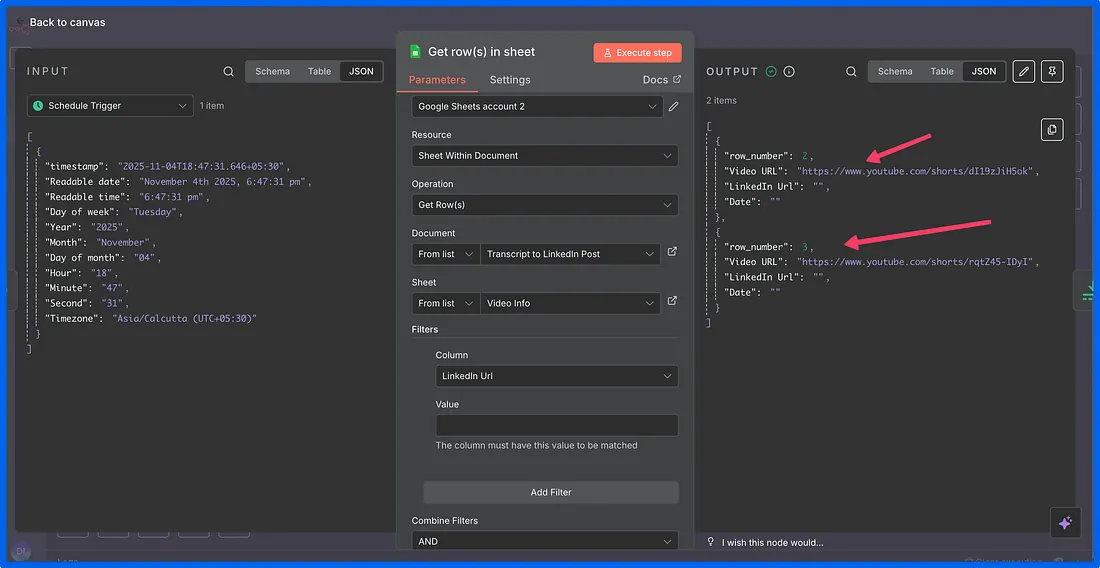Open the Operation Get Row(s) dropdown
Viewport: 1100px width, 568px height.
(x=544, y=205)
